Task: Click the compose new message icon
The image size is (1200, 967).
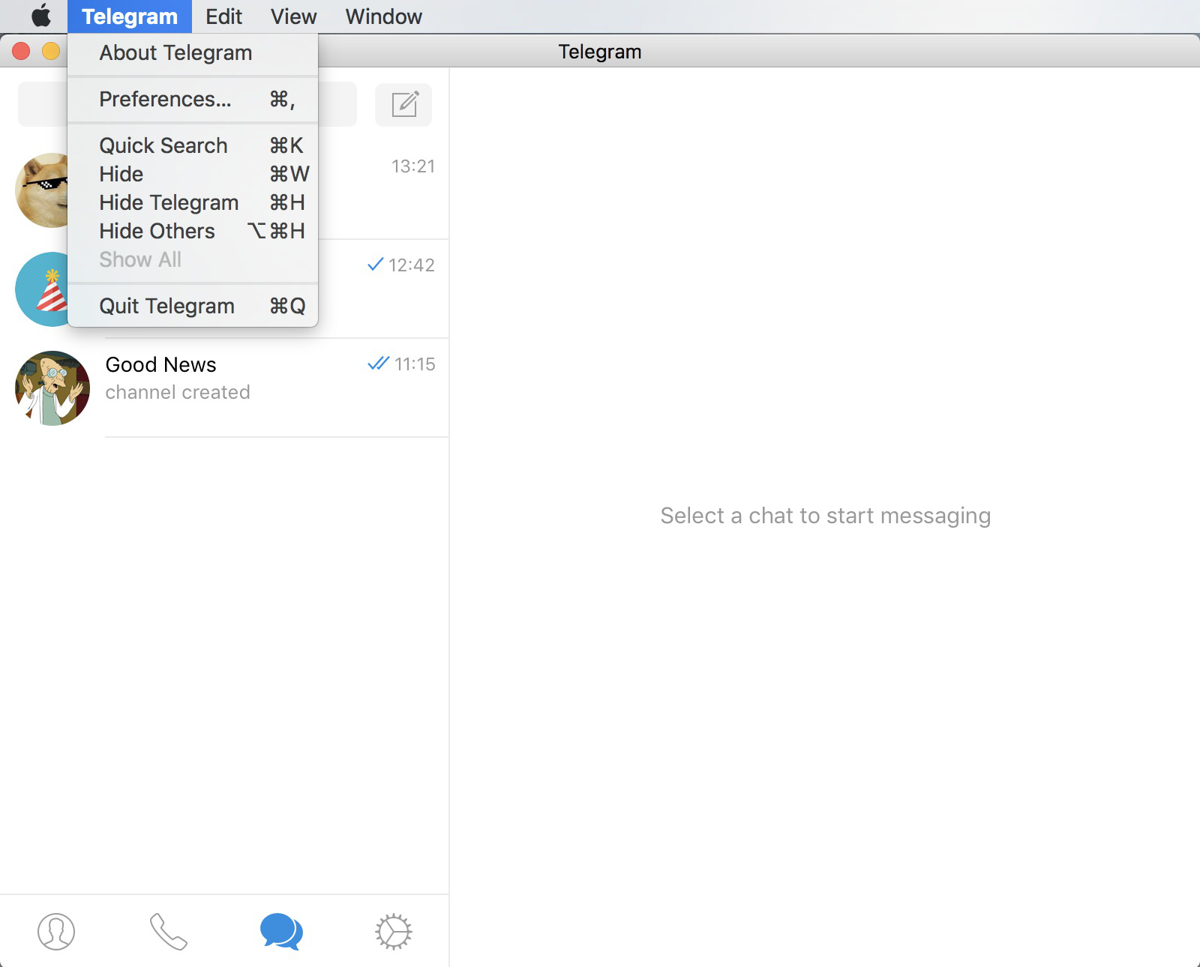Action: click(404, 104)
